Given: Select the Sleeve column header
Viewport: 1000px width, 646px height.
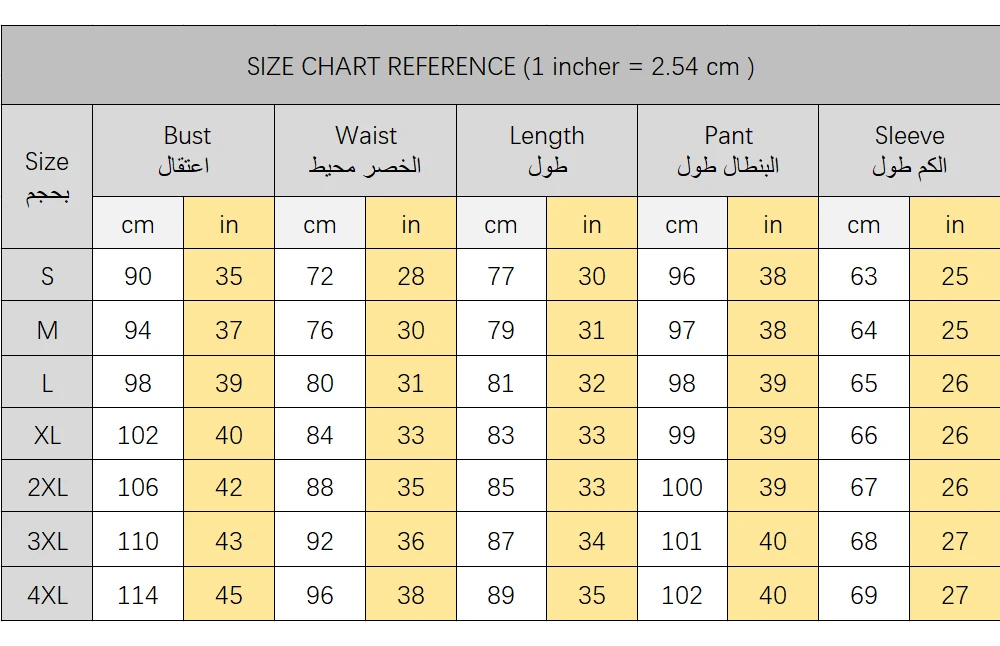Looking at the screenshot, I should point(909,150).
